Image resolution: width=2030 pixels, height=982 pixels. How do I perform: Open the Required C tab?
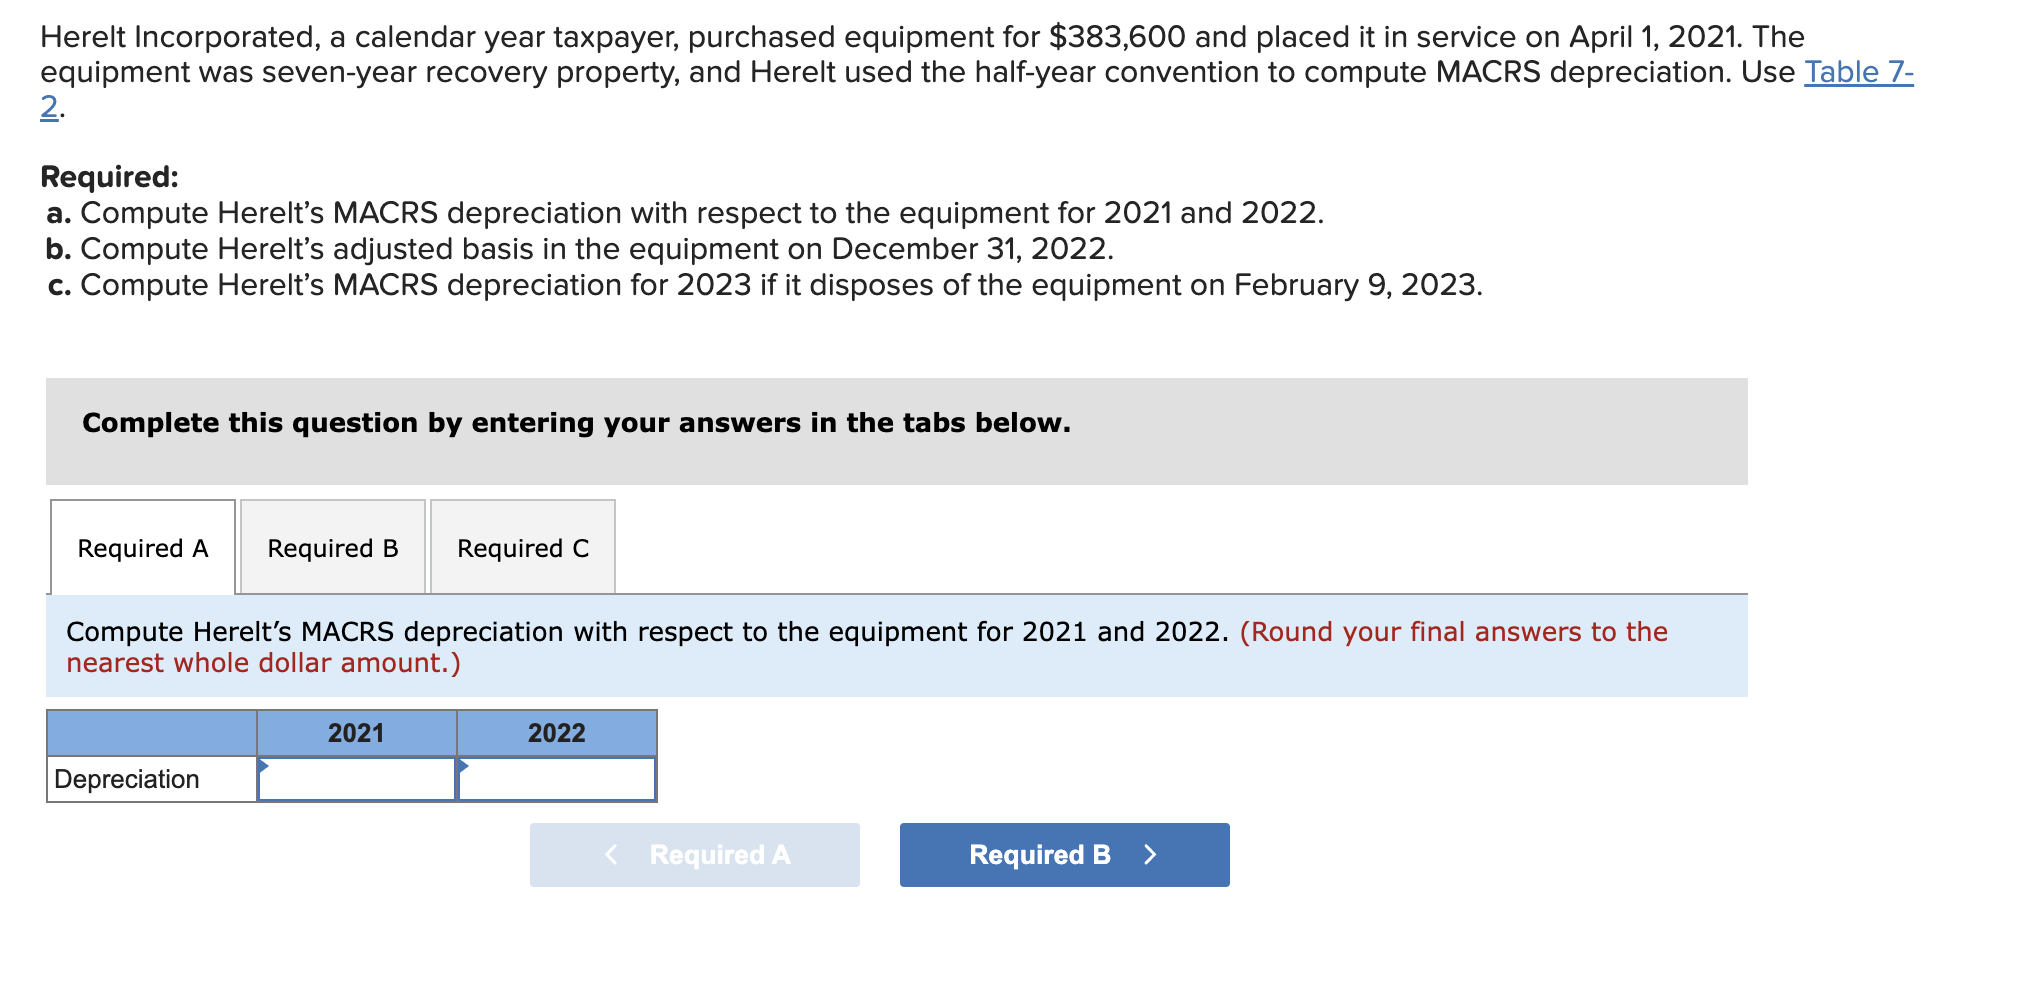[x=523, y=548]
